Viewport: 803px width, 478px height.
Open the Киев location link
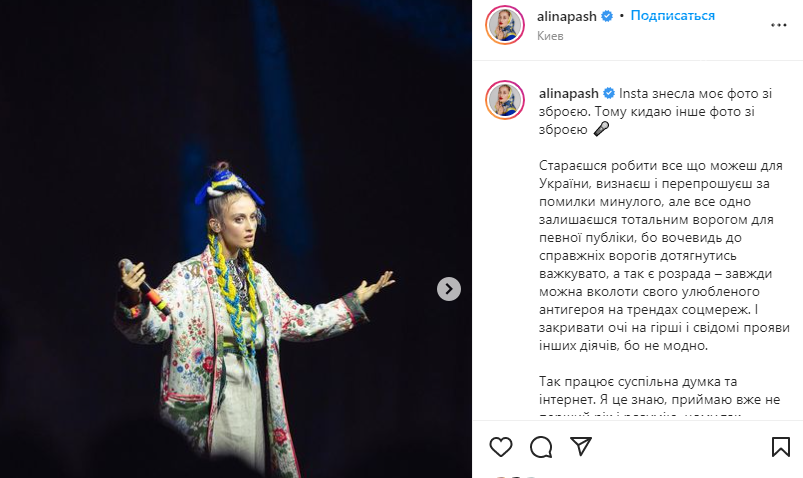[x=550, y=36]
